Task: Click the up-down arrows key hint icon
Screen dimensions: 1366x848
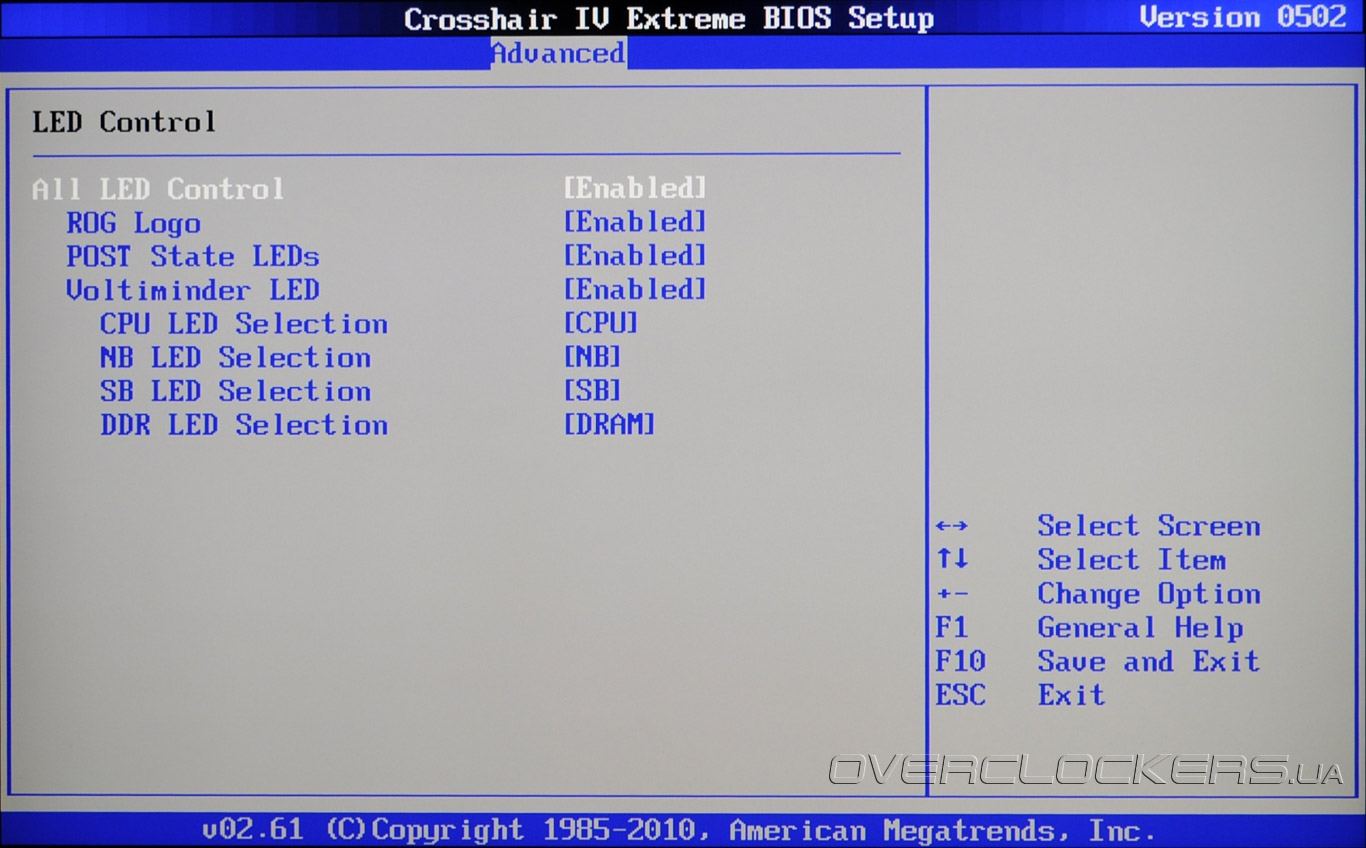Action: coord(952,560)
